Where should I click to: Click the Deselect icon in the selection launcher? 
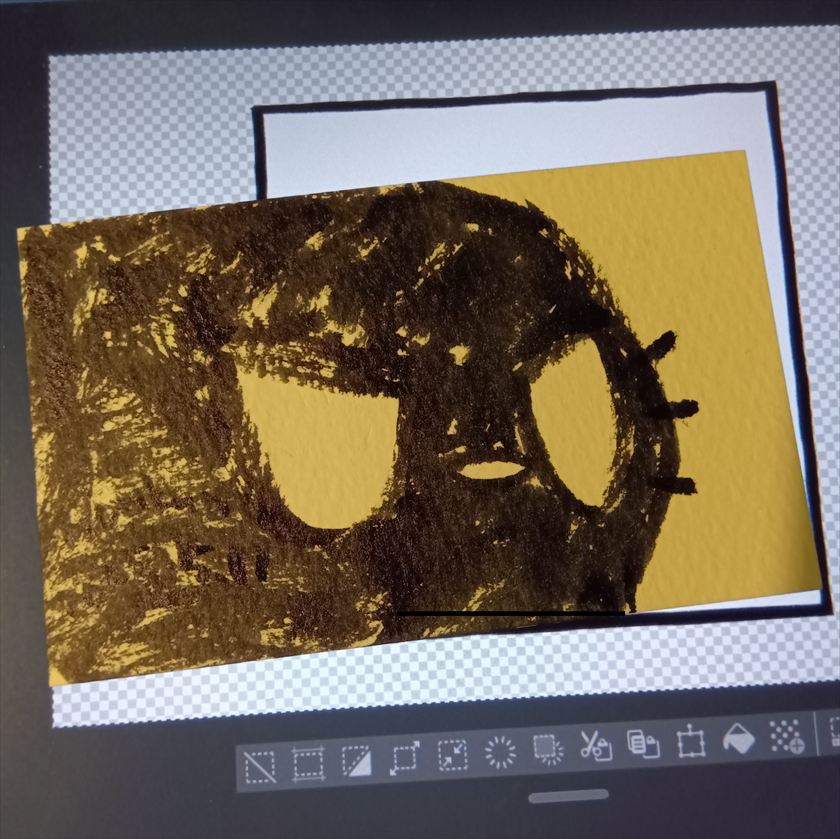pyautogui.click(x=260, y=766)
